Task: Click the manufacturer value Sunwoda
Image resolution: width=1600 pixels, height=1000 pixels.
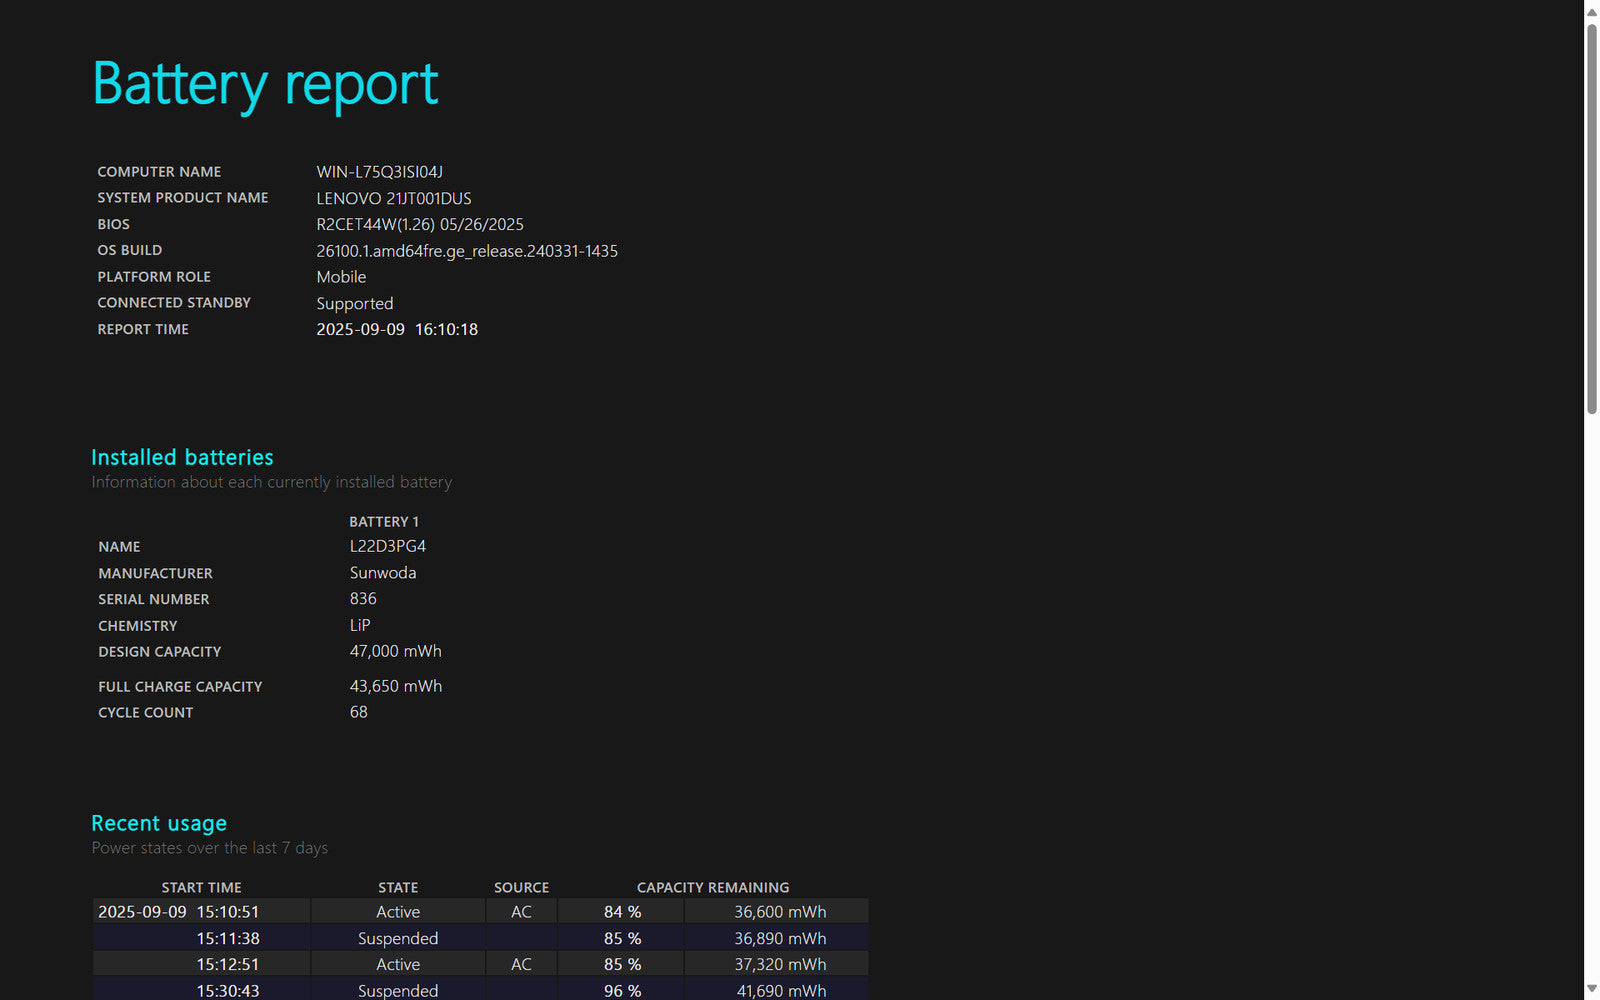Action: point(382,573)
